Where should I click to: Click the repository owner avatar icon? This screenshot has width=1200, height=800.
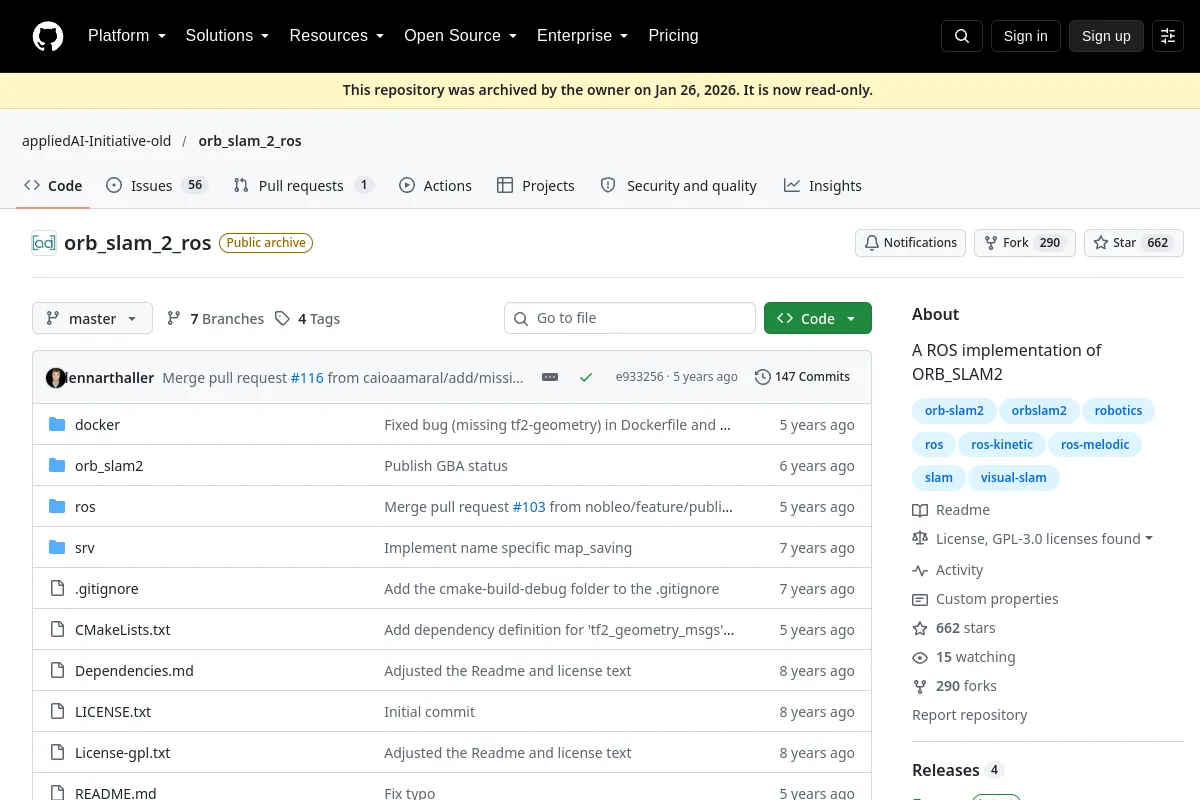coord(44,242)
